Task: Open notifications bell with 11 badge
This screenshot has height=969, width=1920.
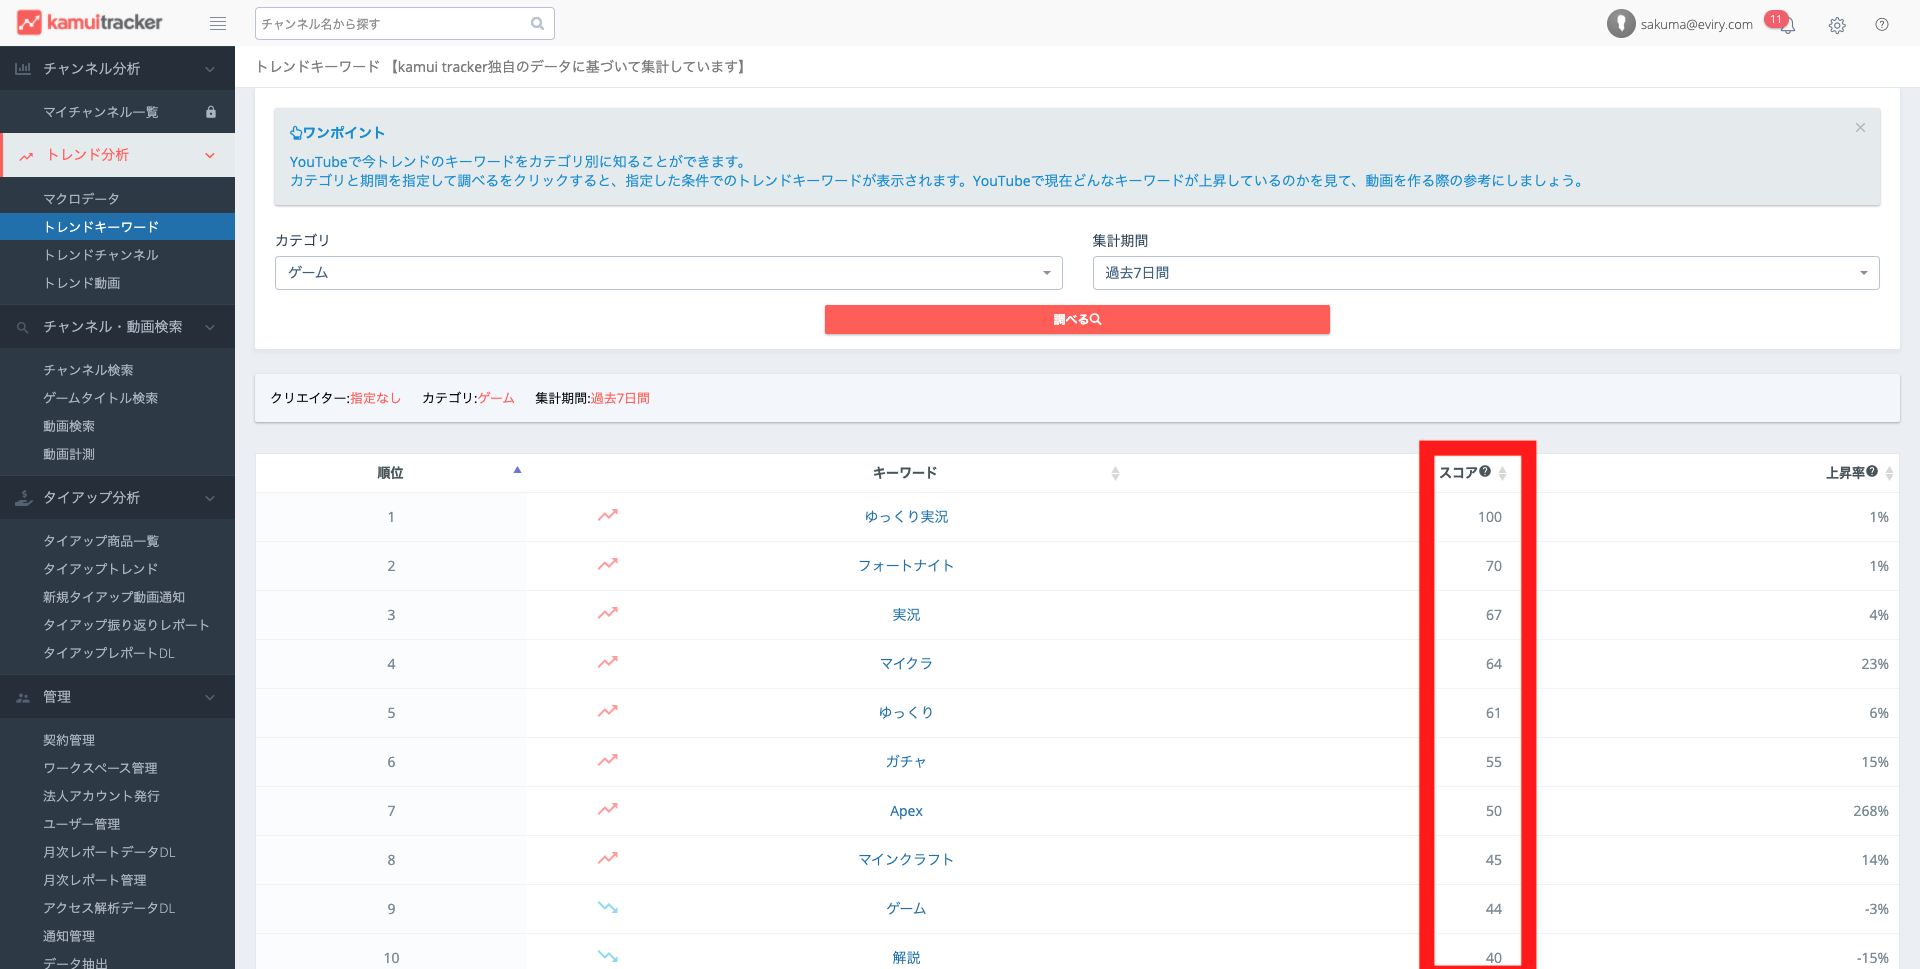Action: click(x=1785, y=24)
